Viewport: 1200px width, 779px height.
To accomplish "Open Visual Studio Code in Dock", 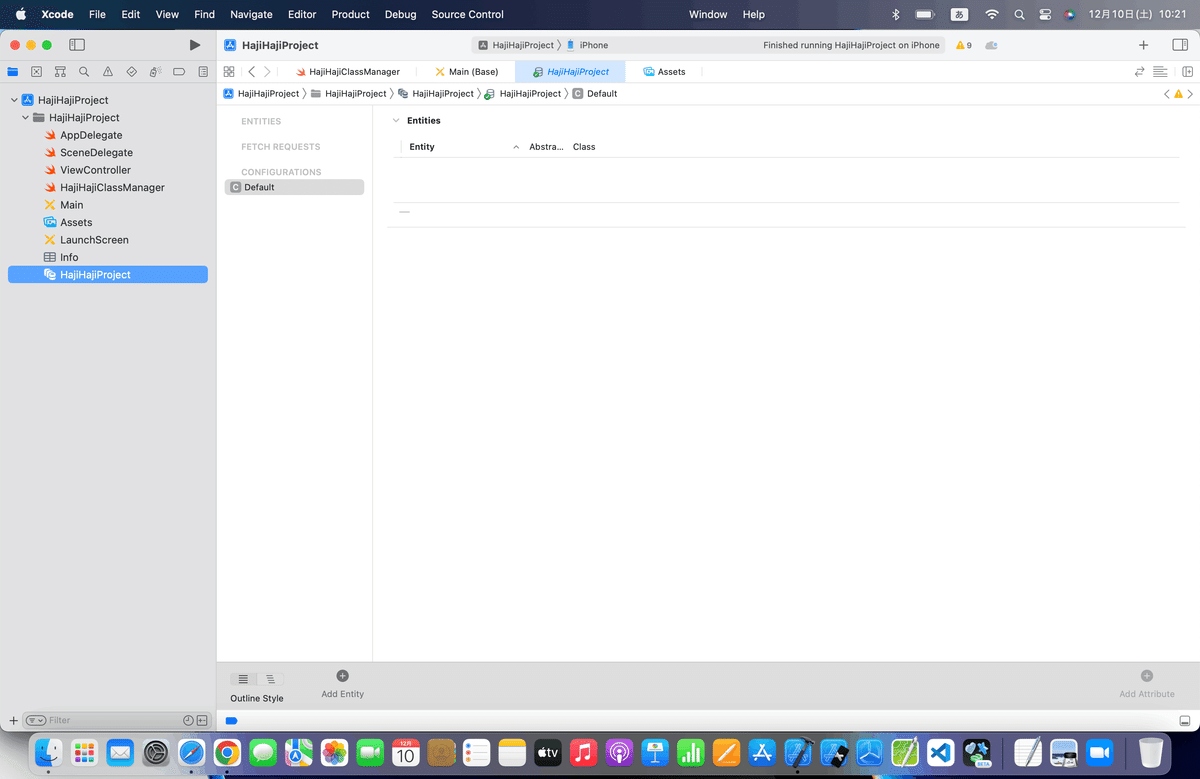I will tap(940, 752).
